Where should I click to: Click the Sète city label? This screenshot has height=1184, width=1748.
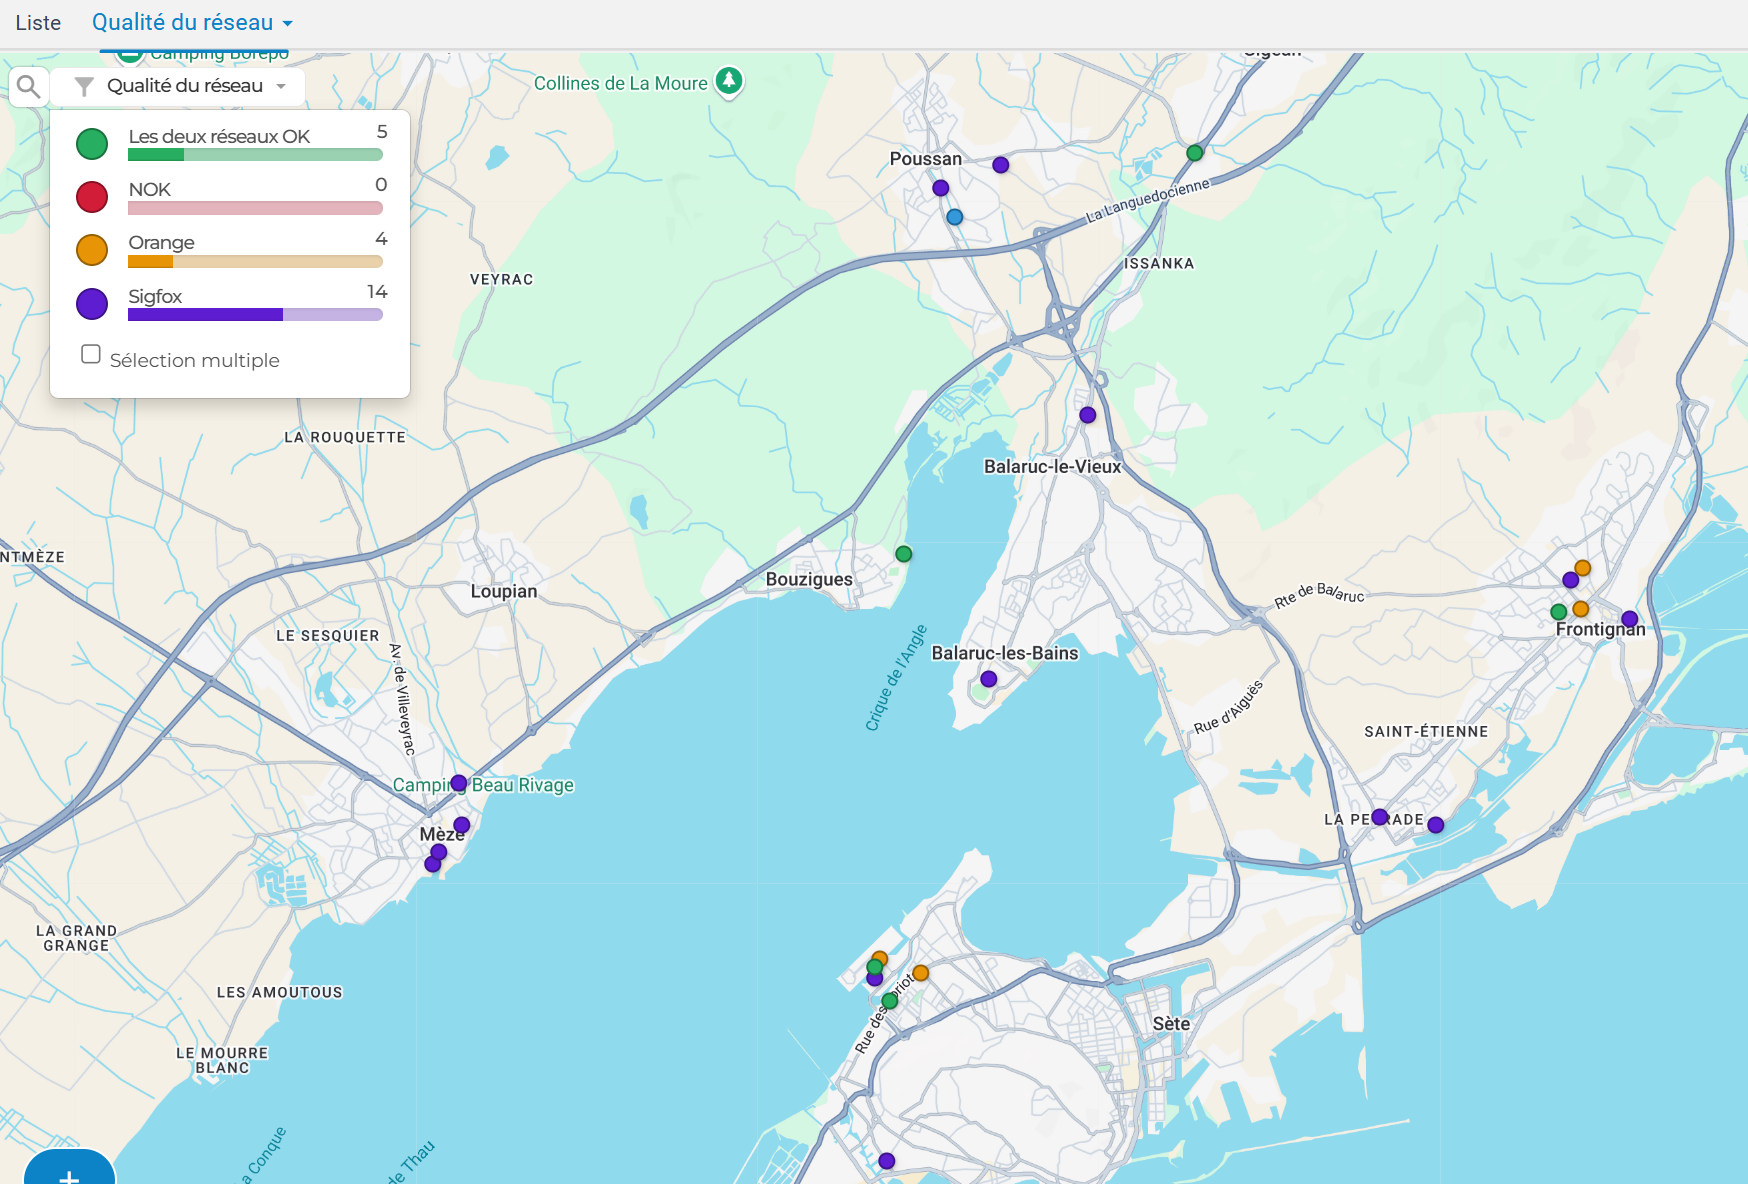1170,1024
